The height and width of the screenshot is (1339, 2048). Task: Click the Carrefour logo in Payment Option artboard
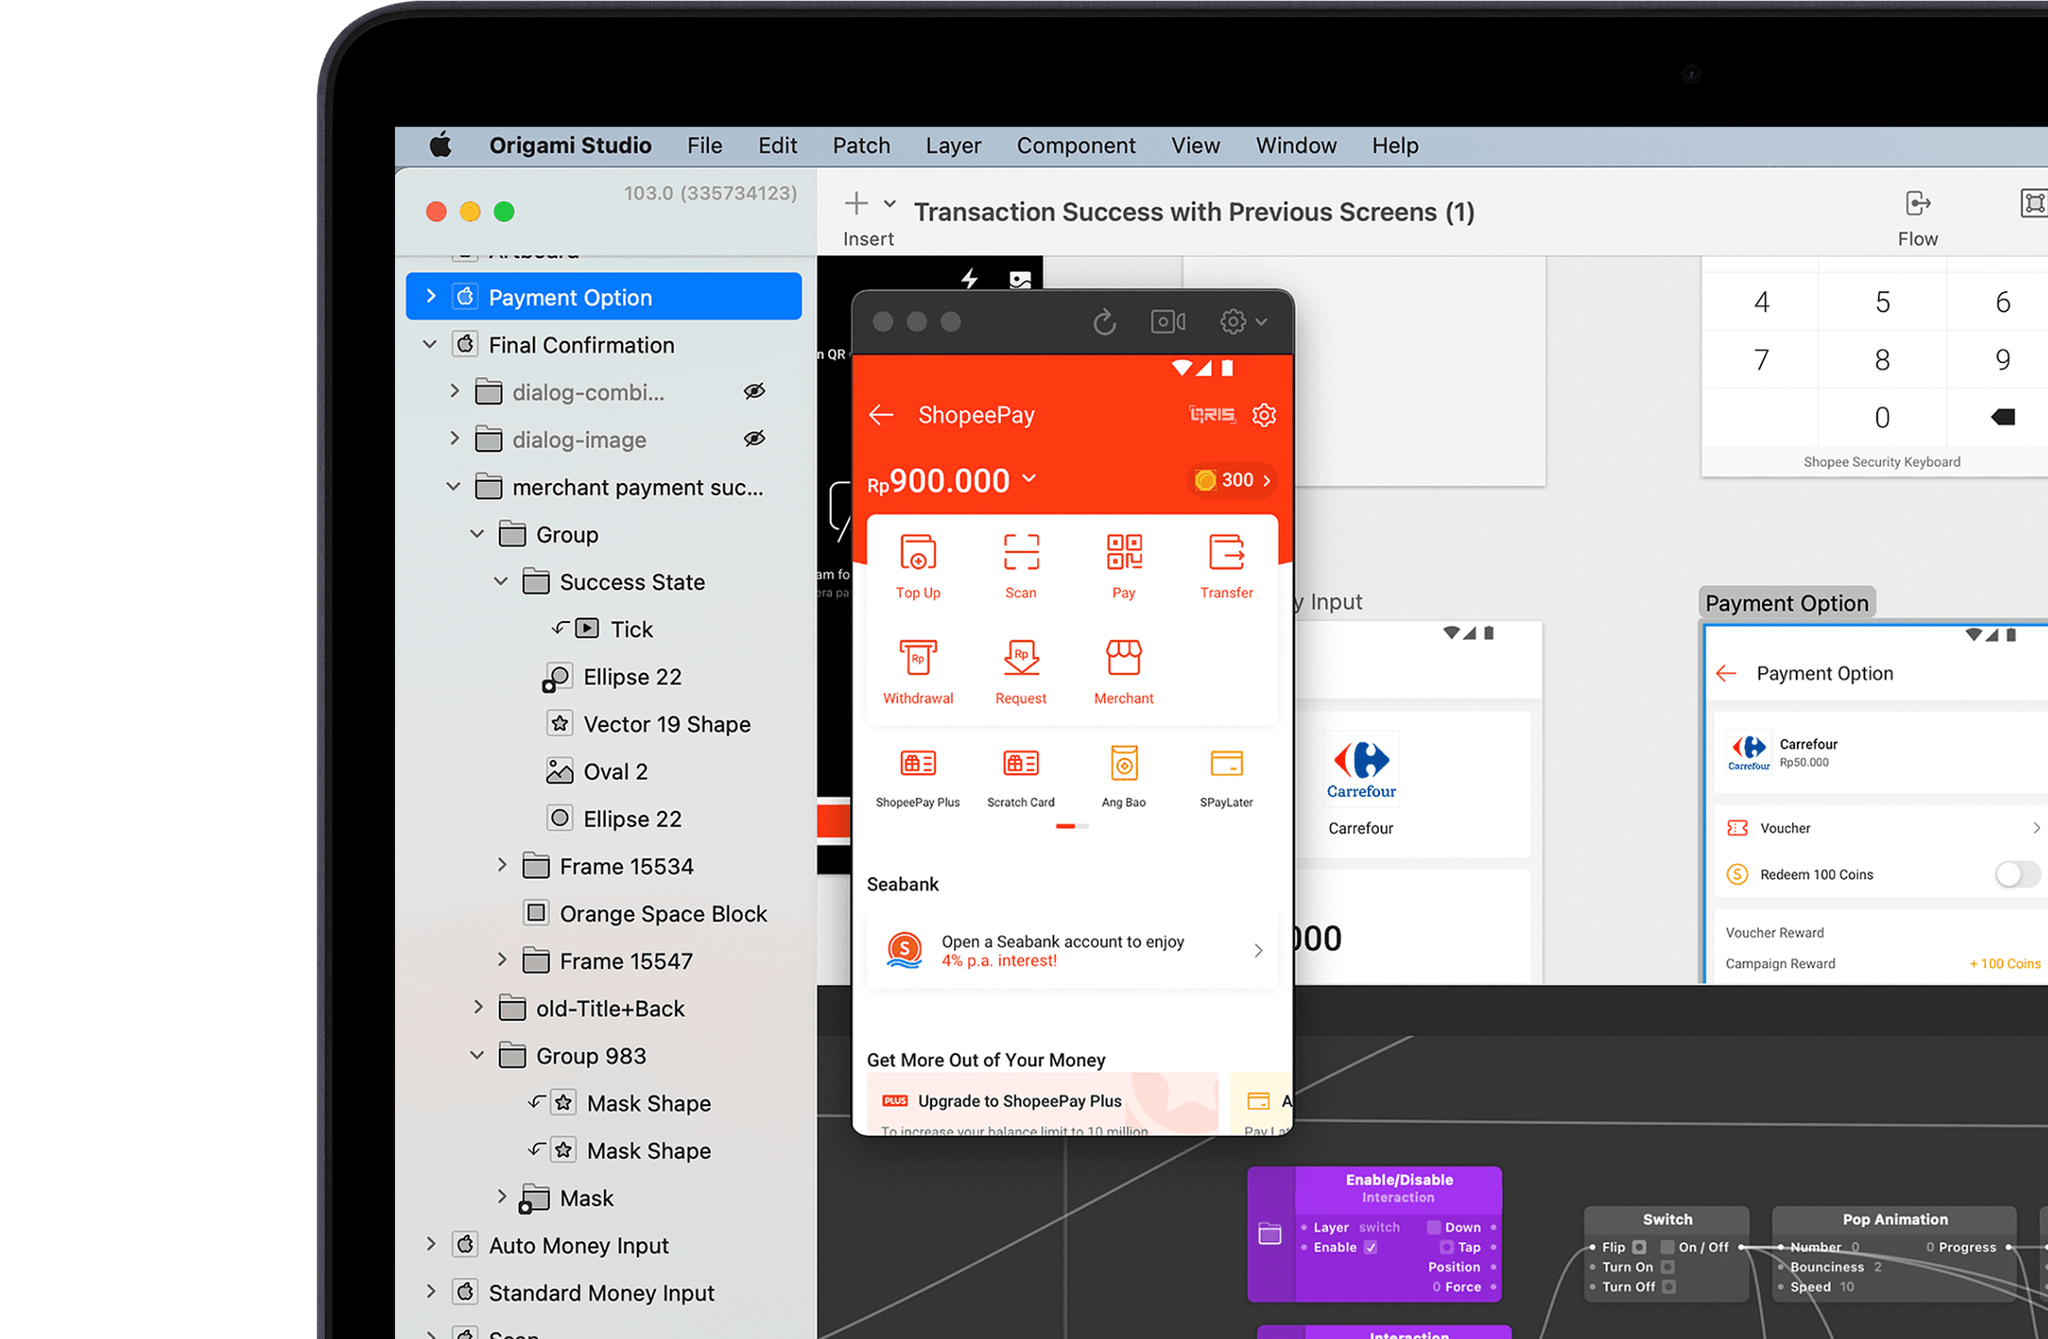point(1749,752)
